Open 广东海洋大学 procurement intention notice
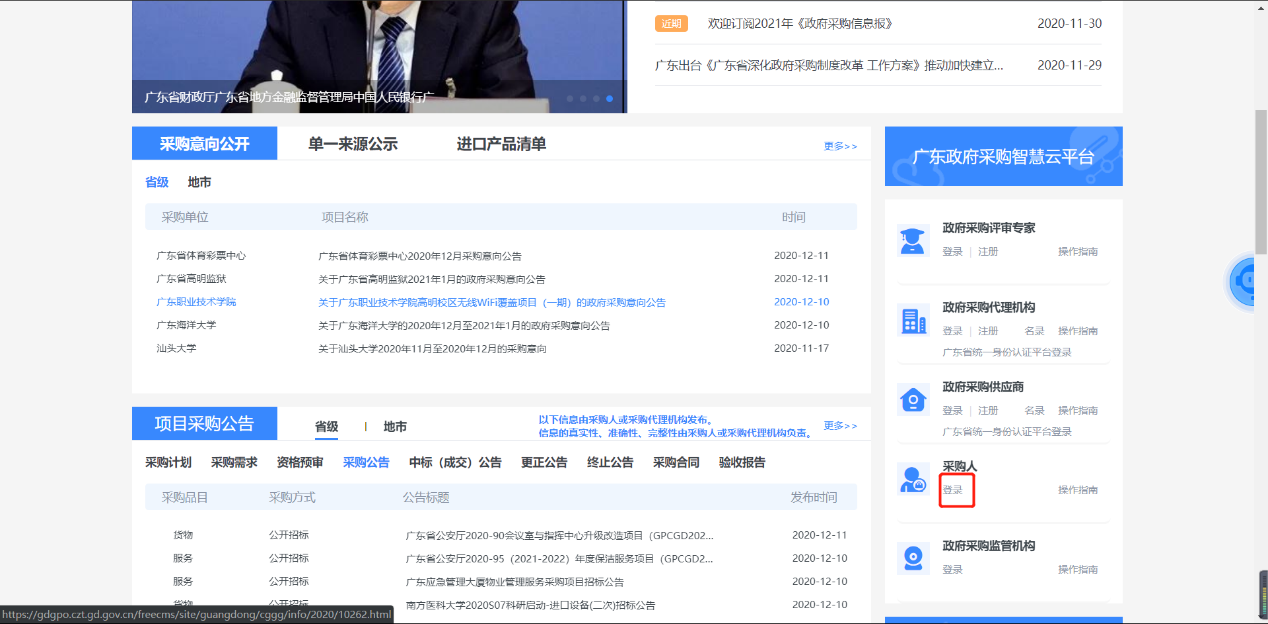The height and width of the screenshot is (624, 1268). coord(464,326)
